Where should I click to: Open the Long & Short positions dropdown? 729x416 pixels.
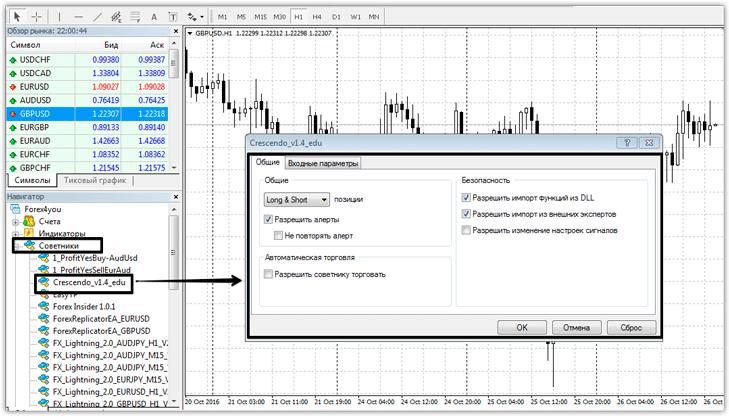pos(298,200)
